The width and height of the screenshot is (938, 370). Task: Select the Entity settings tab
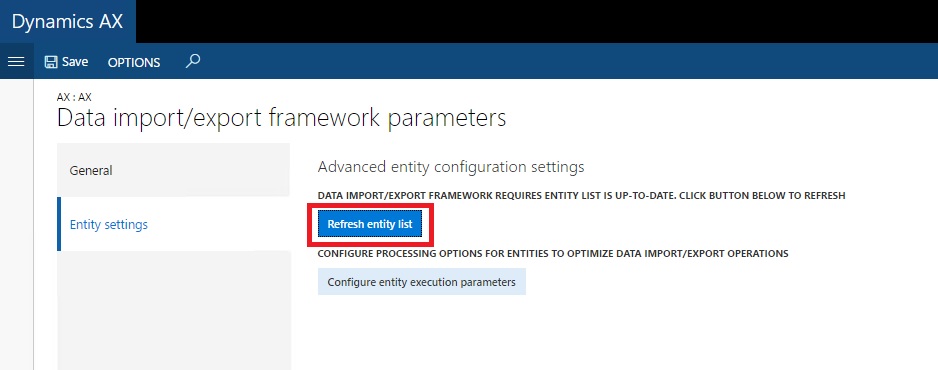[173, 224]
